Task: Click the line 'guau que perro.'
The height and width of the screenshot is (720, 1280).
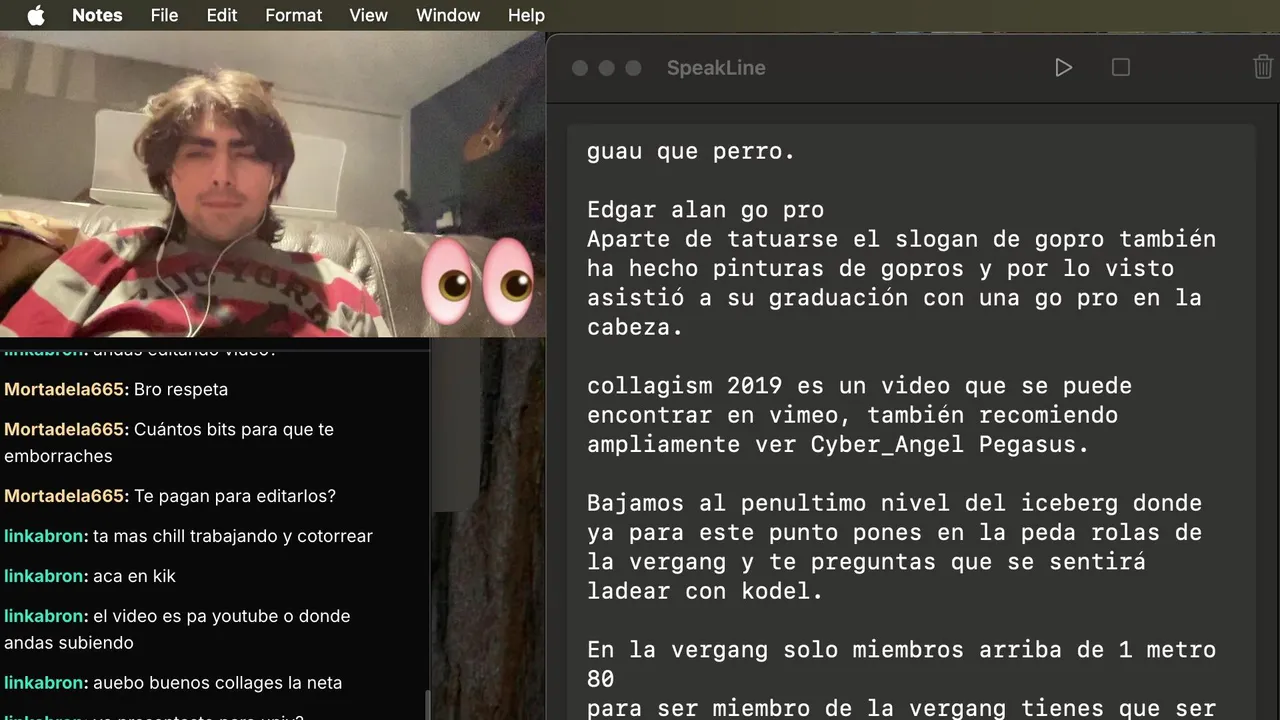Action: click(691, 152)
